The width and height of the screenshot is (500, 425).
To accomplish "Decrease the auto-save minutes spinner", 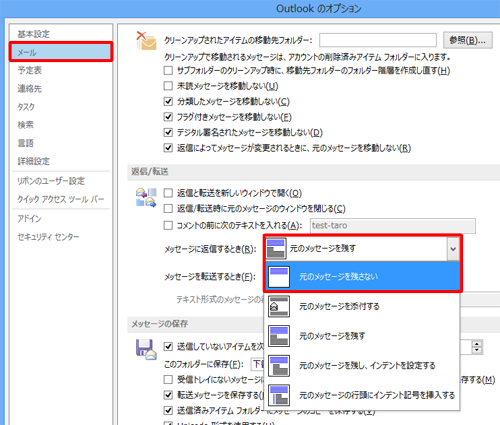I will [x=477, y=350].
